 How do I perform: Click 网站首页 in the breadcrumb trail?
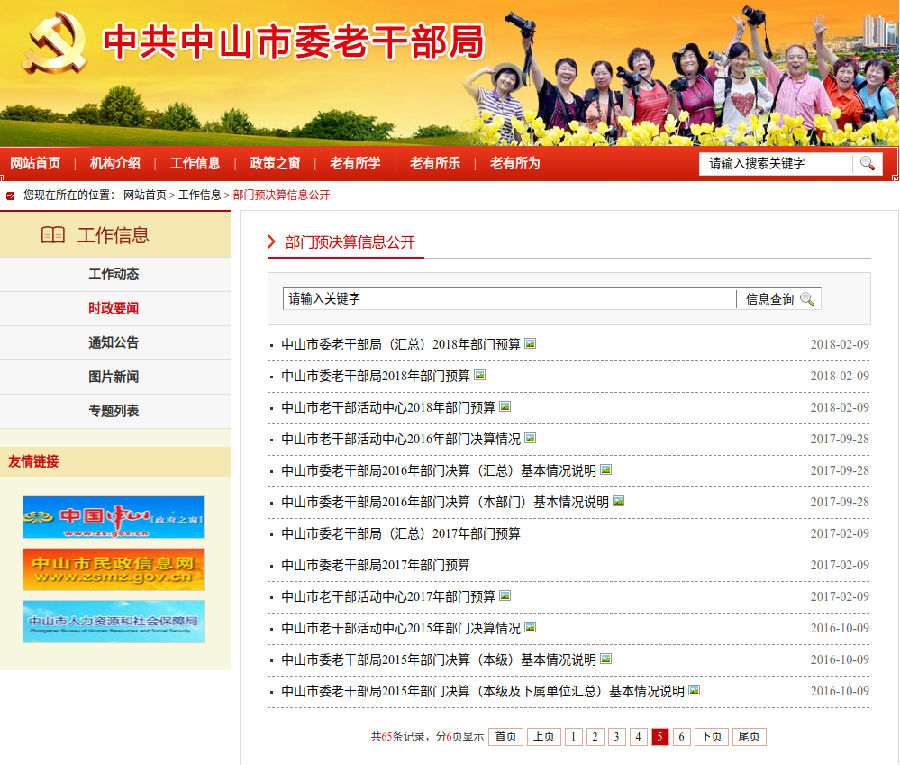click(145, 195)
